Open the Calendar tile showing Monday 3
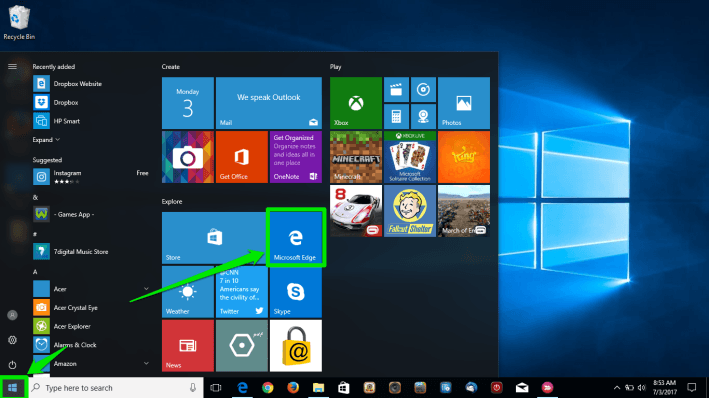Viewport: 709px width, 398px height. [x=188, y=103]
